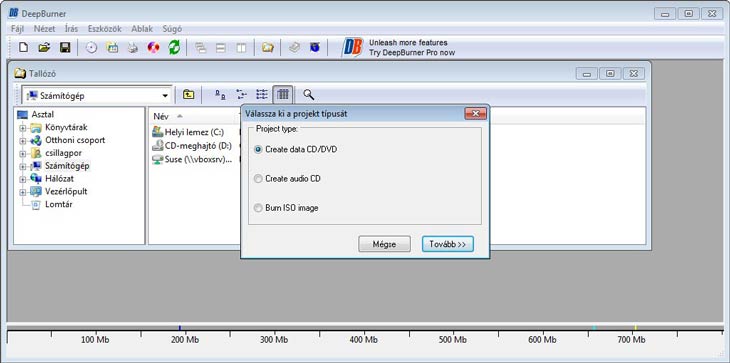
Task: Open the Írás menu
Action: tap(71, 29)
